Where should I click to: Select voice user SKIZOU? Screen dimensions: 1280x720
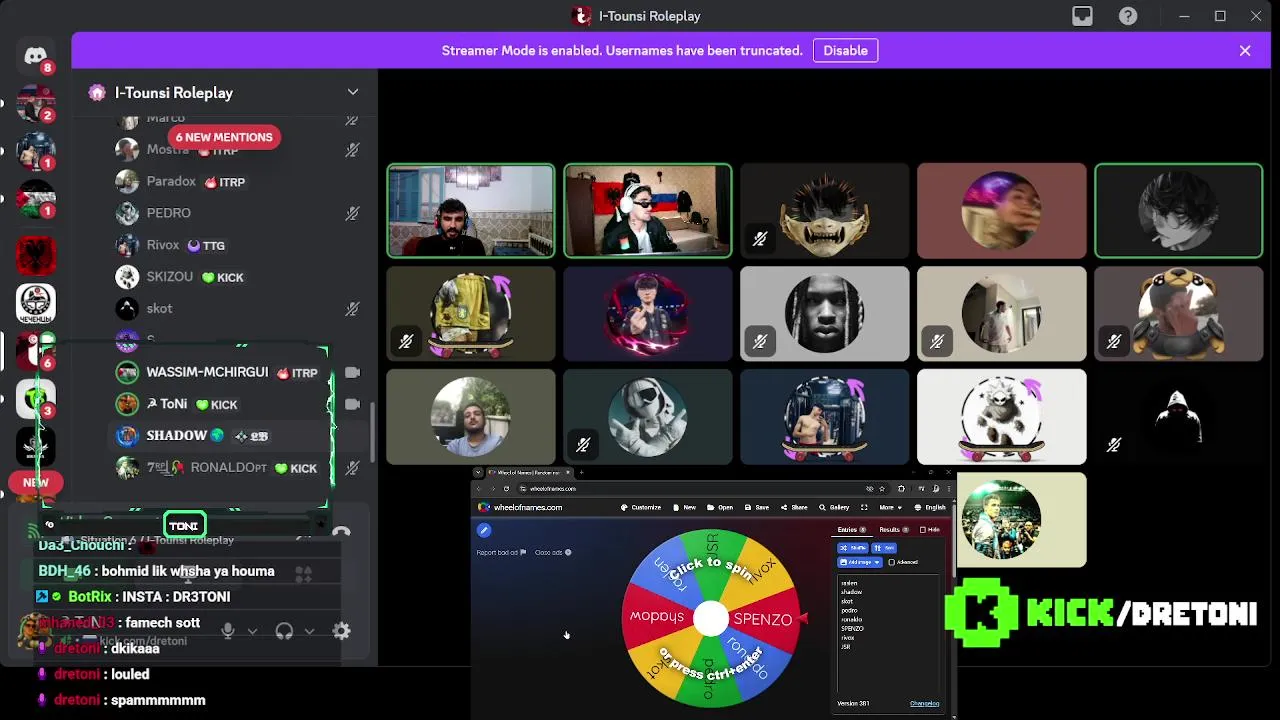[x=236, y=277]
